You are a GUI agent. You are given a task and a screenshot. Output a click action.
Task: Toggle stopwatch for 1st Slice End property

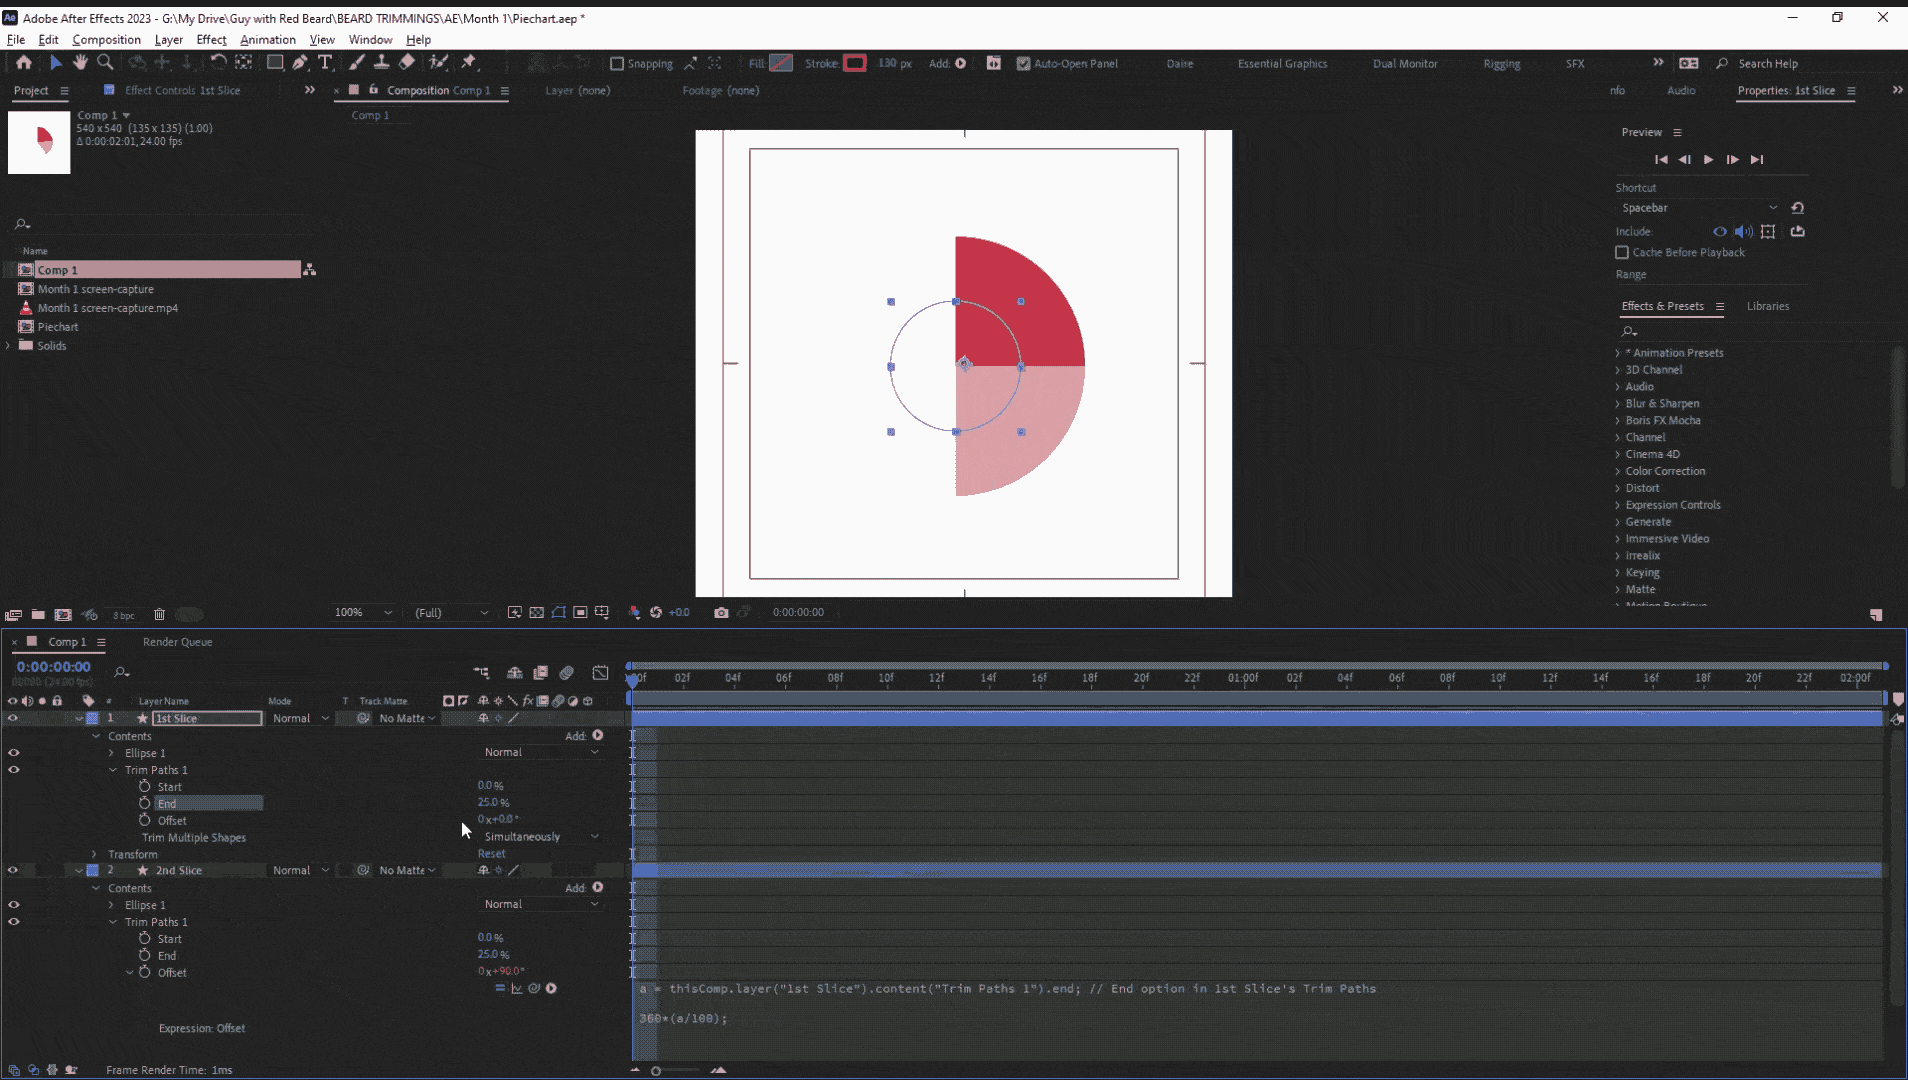coord(145,803)
